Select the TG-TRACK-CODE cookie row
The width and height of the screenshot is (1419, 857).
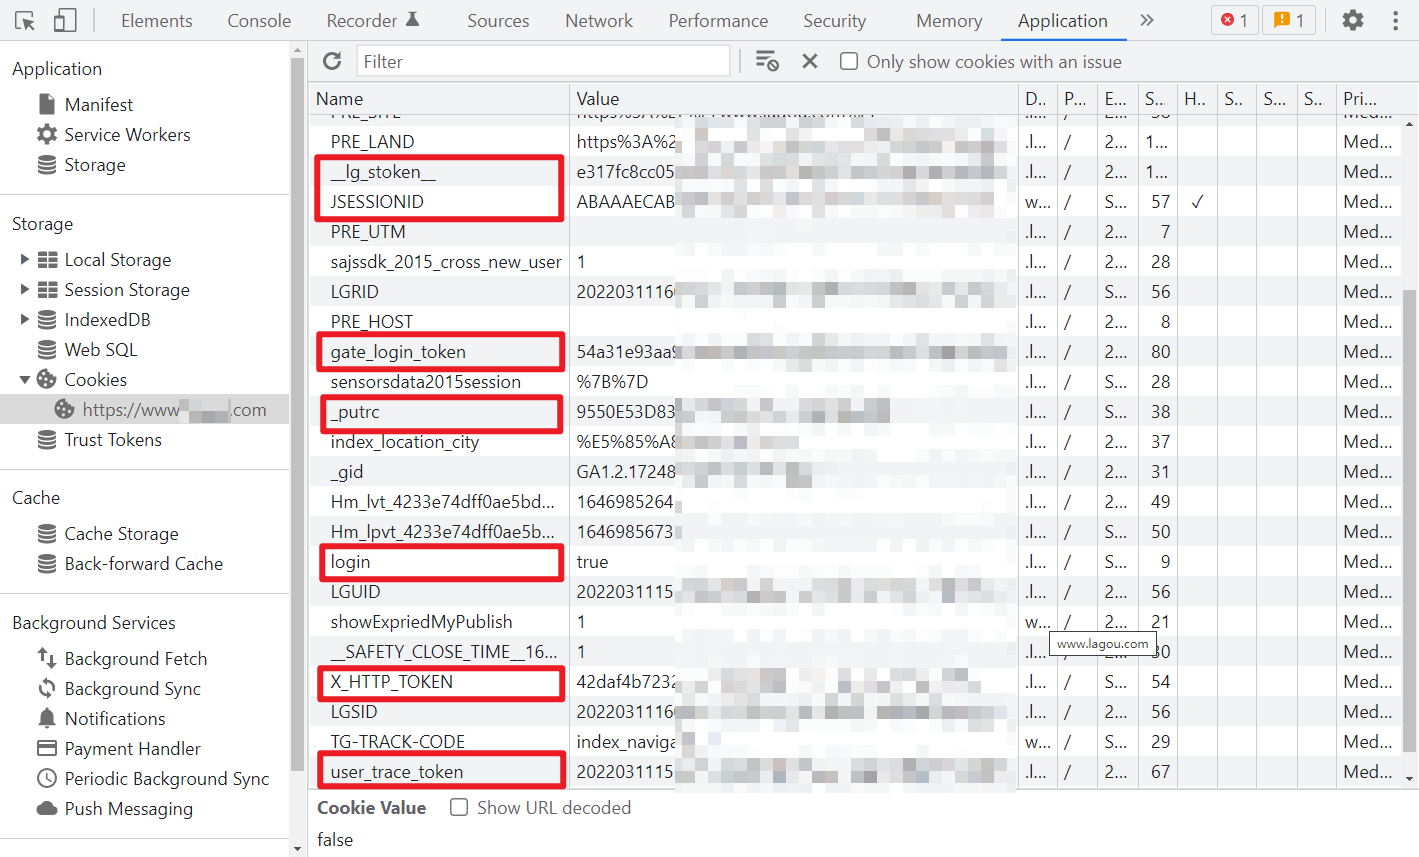pyautogui.click(x=855, y=741)
